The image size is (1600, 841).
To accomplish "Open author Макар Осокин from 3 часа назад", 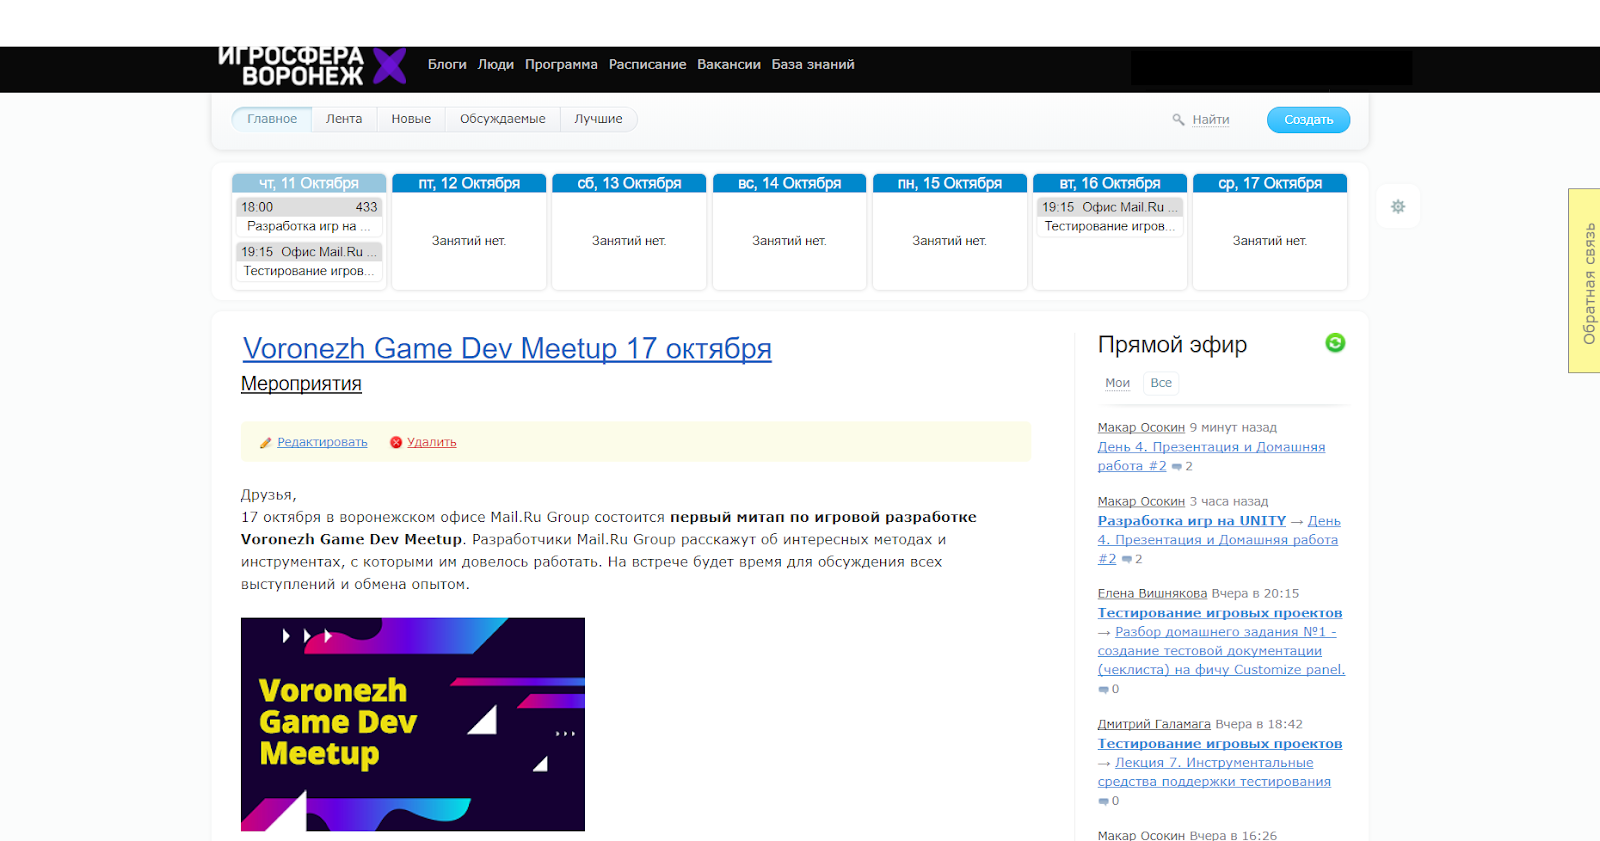I will (x=1141, y=502).
